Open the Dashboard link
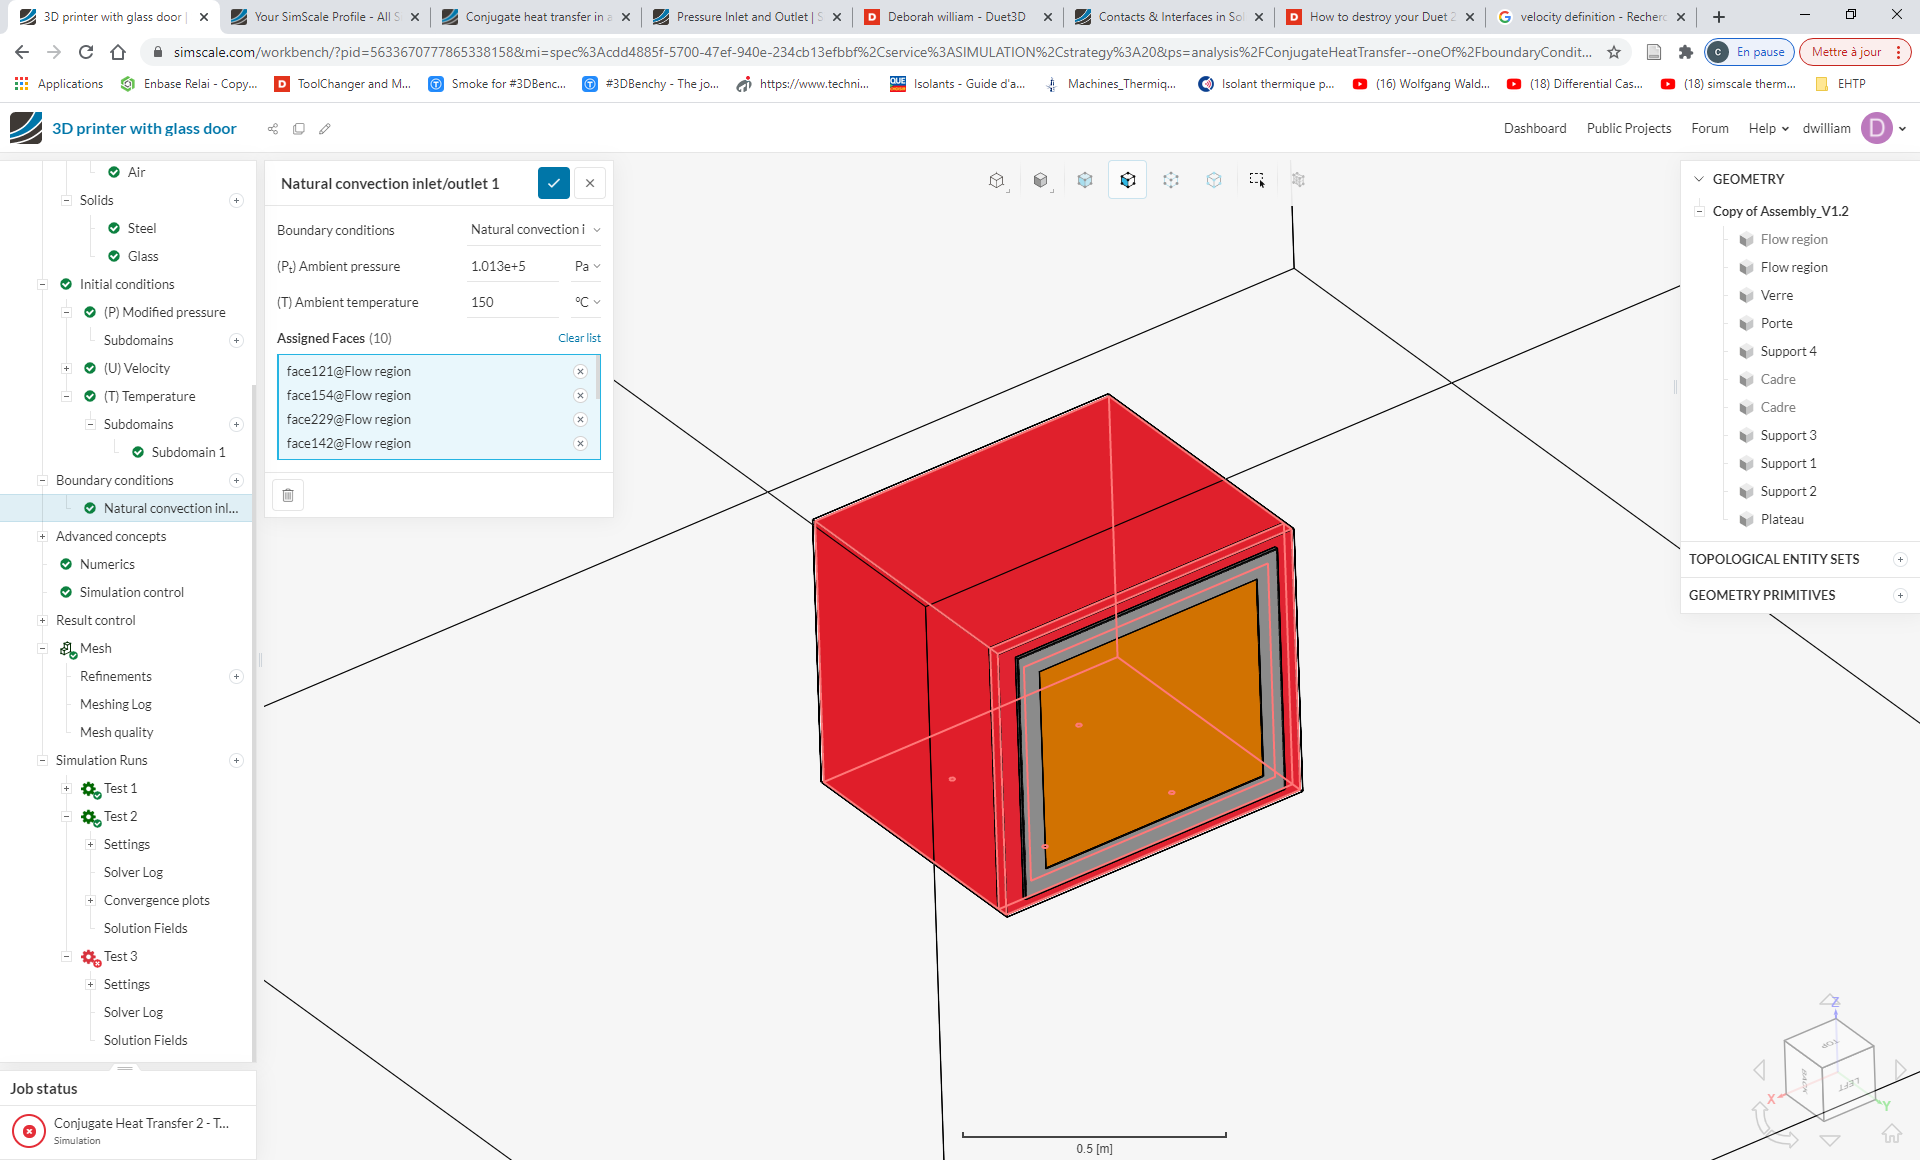This screenshot has height=1160, width=1920. (1534, 129)
